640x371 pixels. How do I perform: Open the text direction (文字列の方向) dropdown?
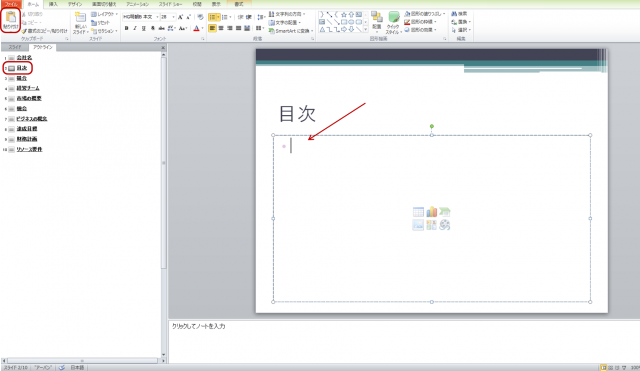point(287,14)
